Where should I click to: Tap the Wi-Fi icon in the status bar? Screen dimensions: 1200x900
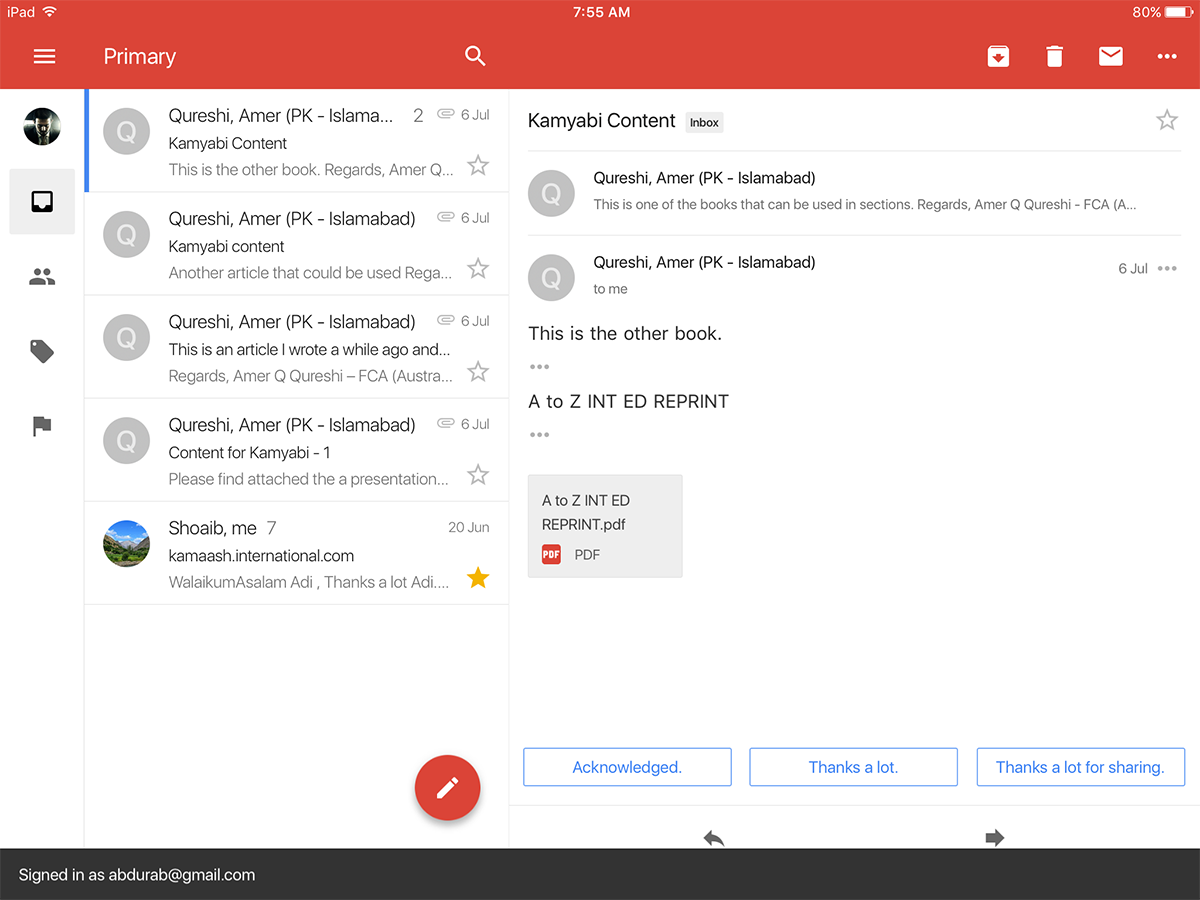[50, 12]
